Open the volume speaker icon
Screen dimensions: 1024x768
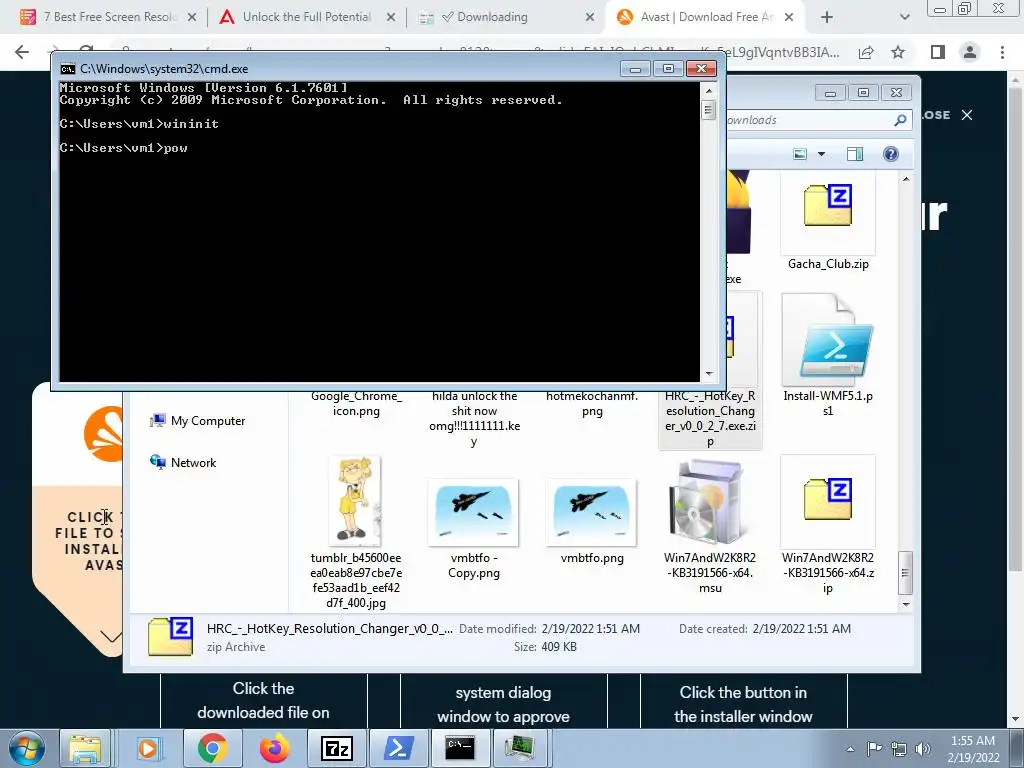click(x=923, y=749)
